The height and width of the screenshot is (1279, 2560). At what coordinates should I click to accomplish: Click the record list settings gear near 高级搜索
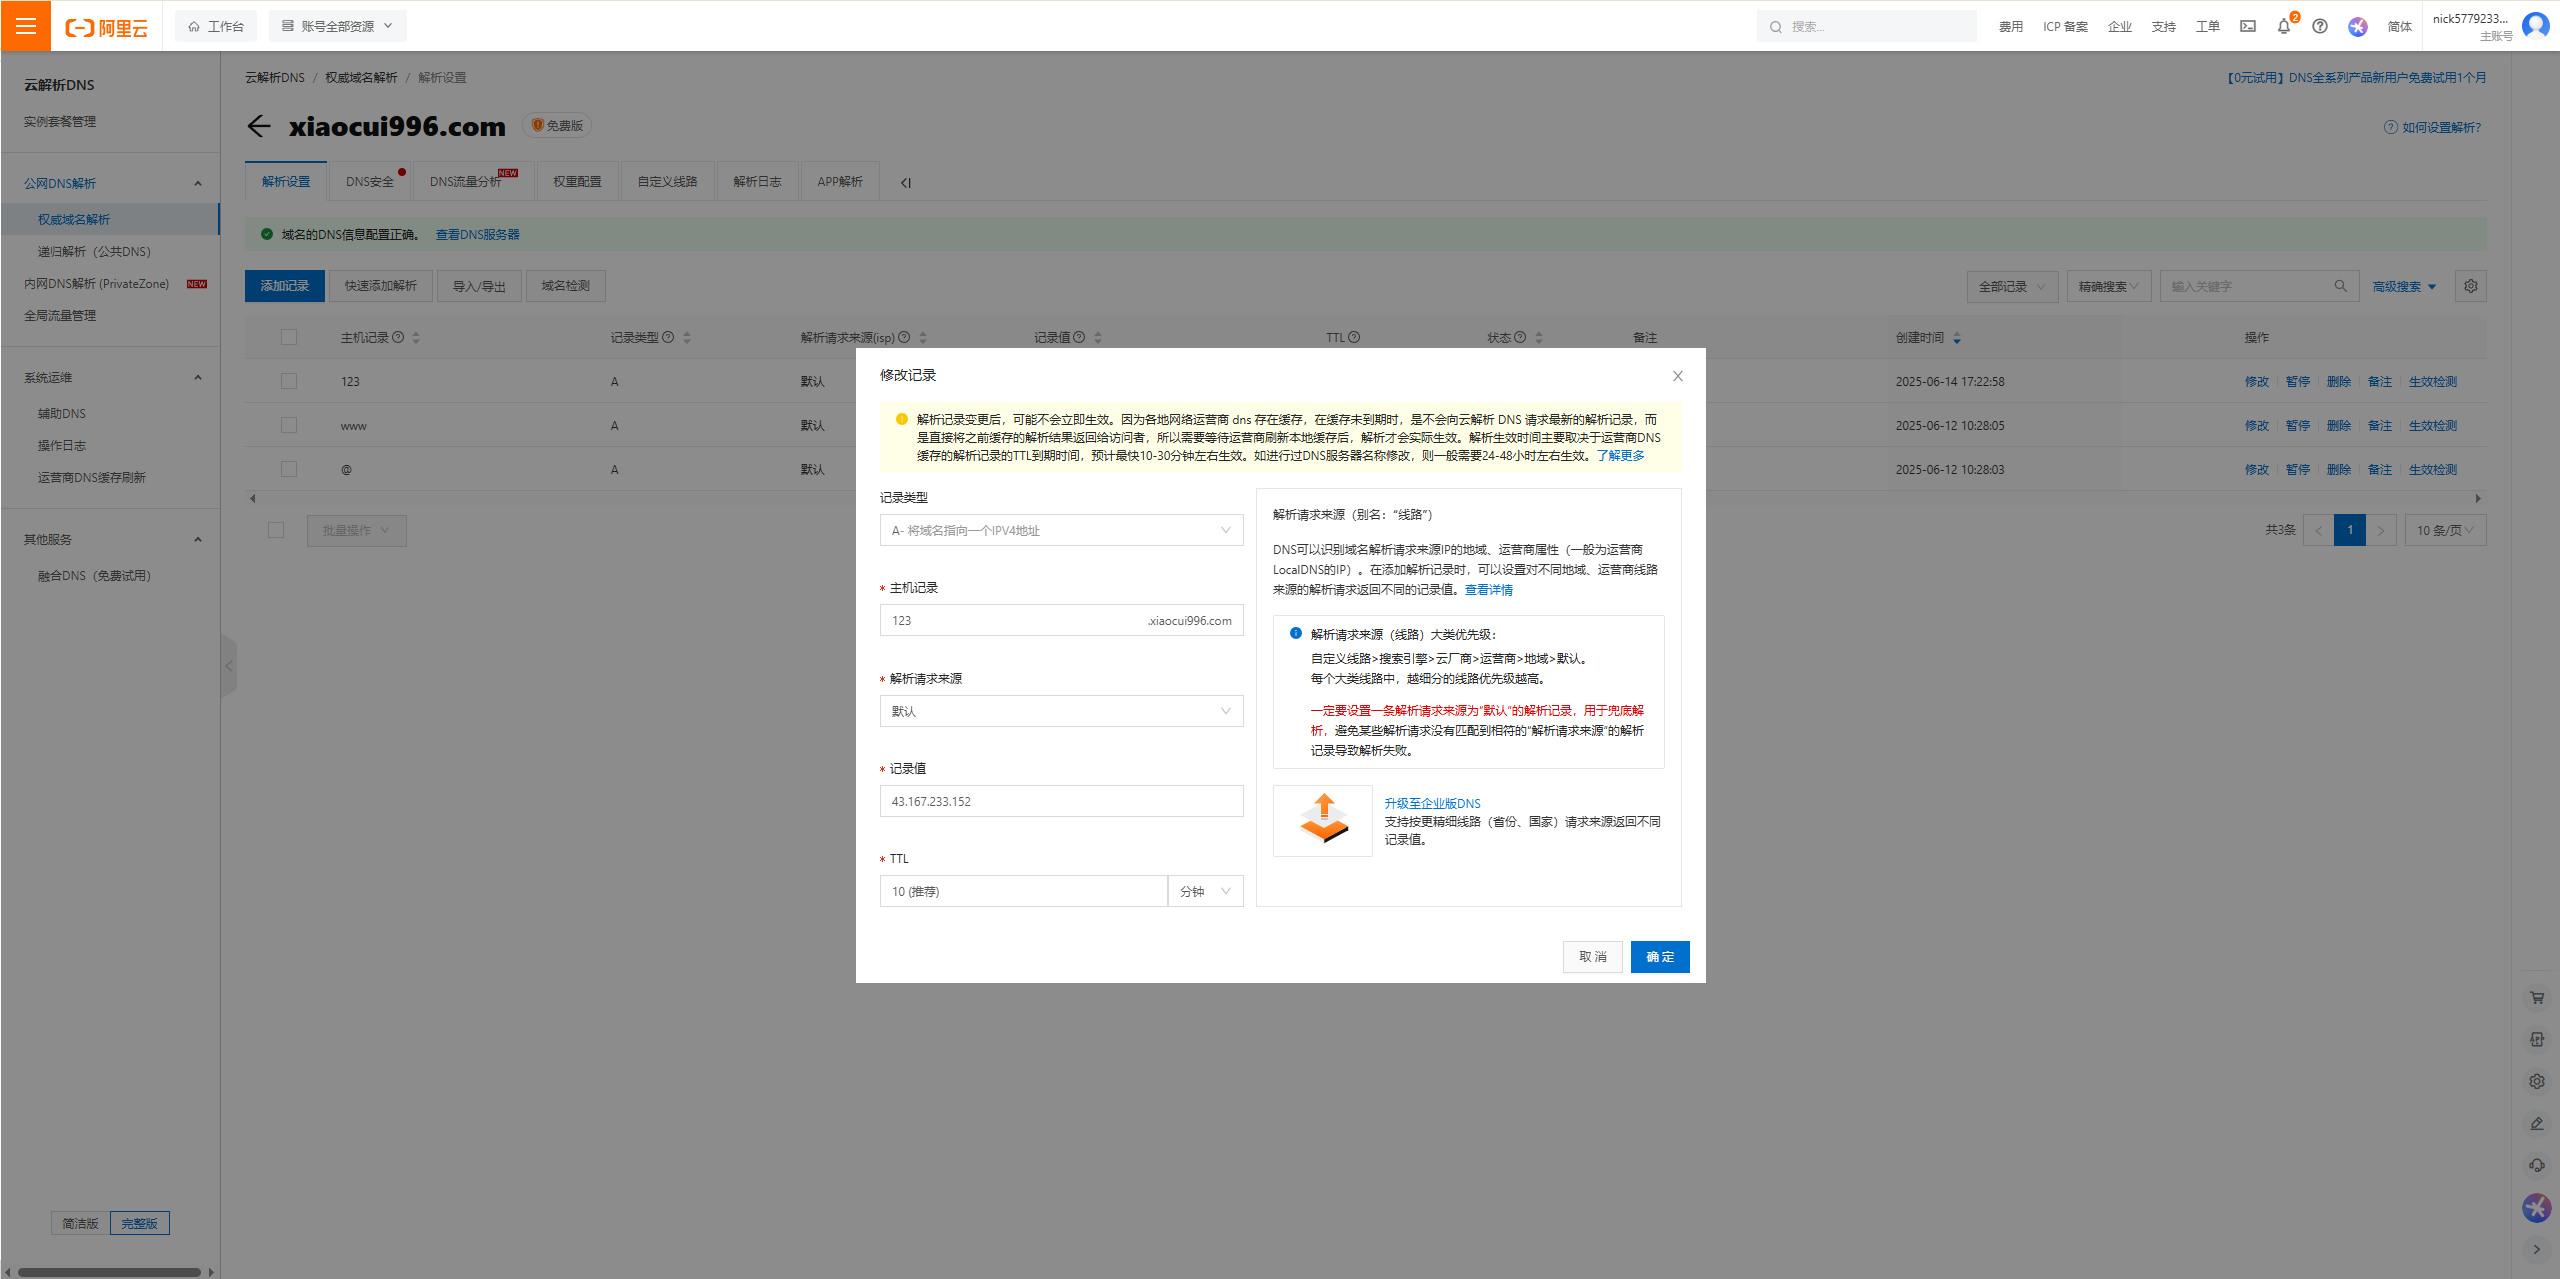(2470, 286)
